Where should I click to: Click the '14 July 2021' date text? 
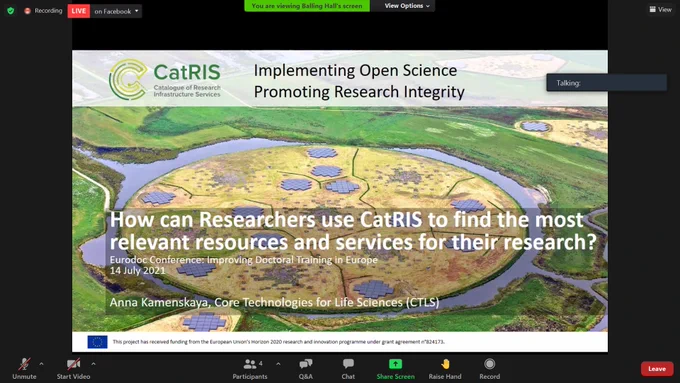137,271
